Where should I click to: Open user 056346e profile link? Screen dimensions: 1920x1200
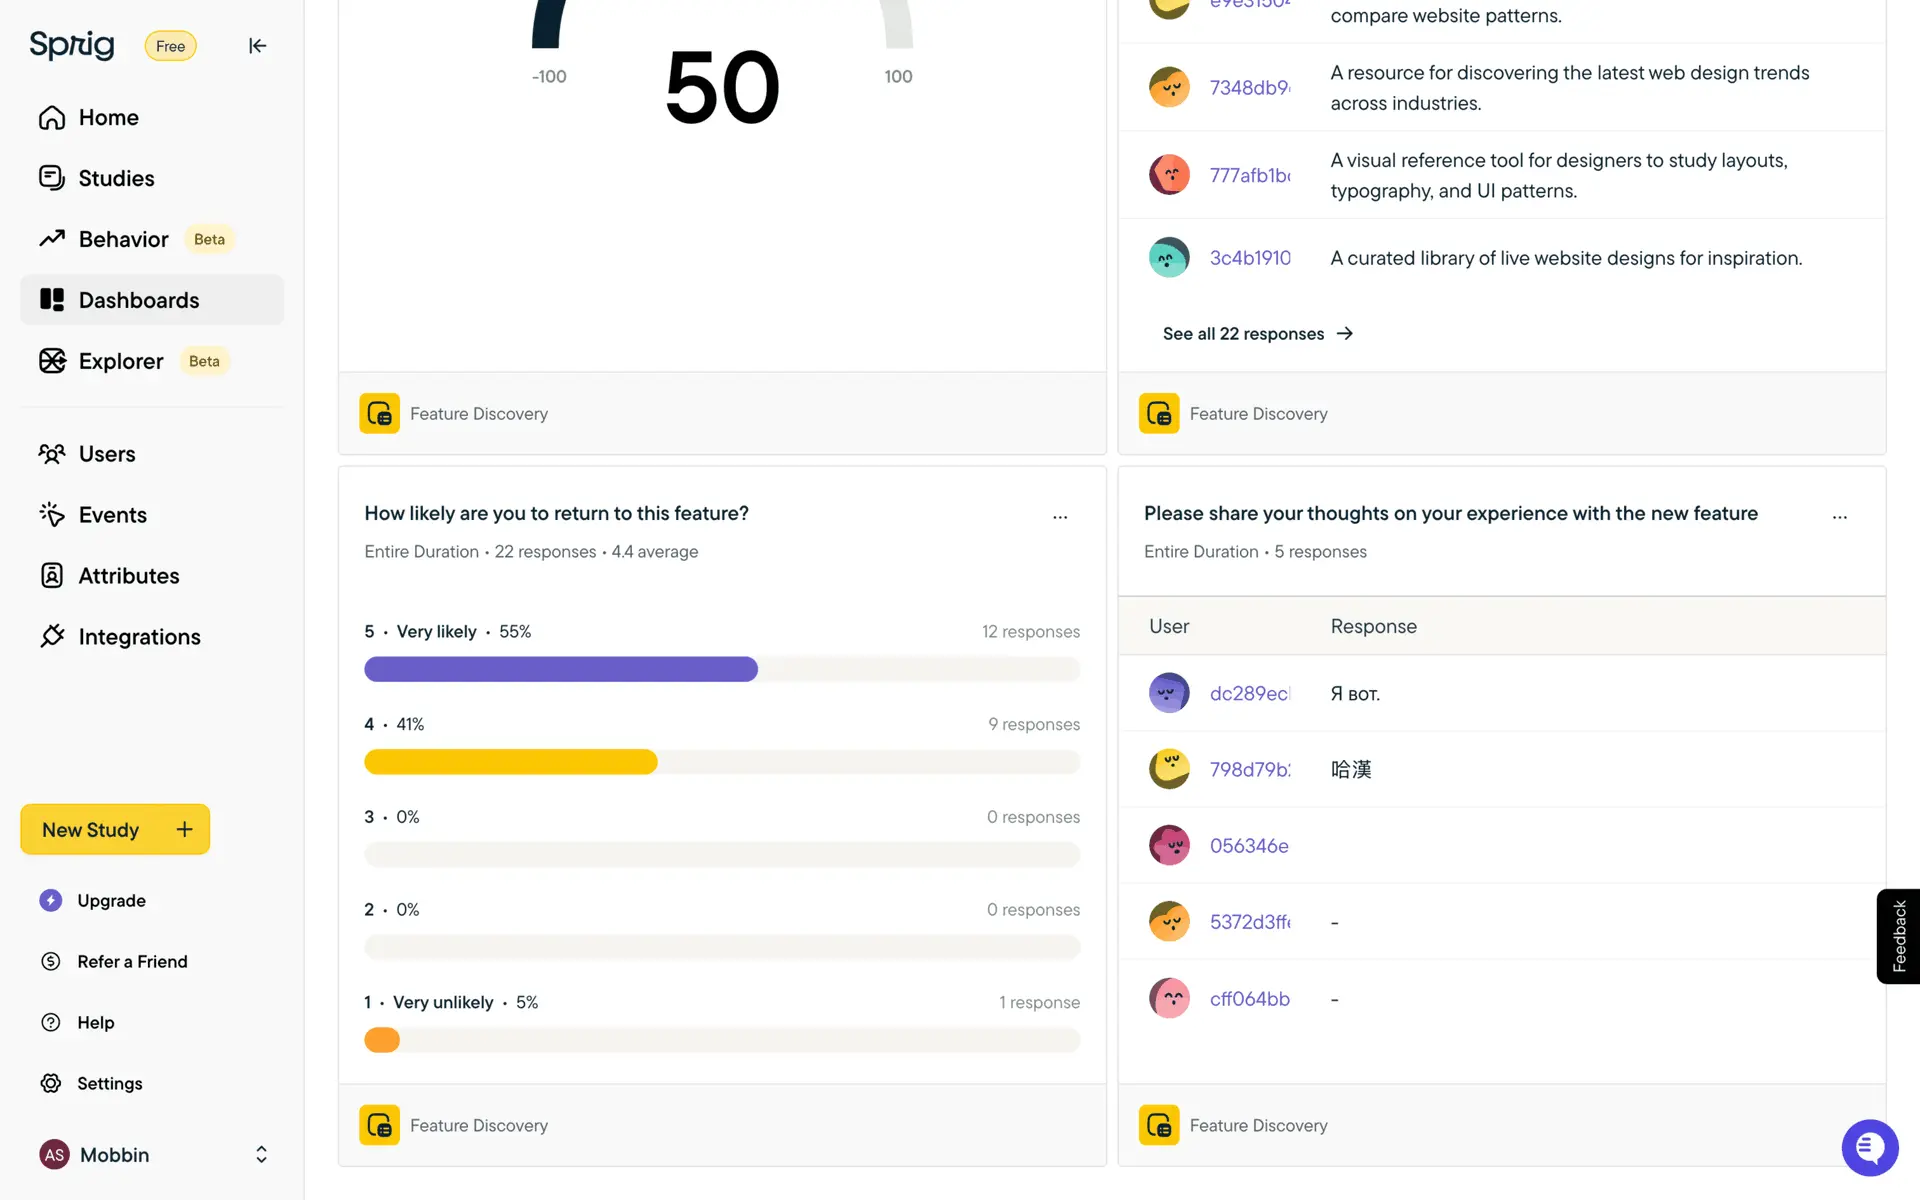tap(1249, 846)
